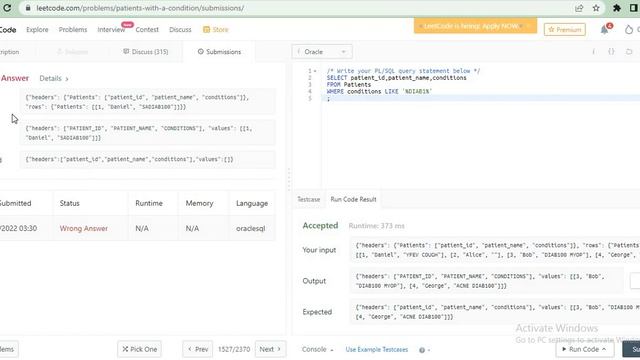Switch to the Testcase tab
The width and height of the screenshot is (640, 360).
coord(309,200)
